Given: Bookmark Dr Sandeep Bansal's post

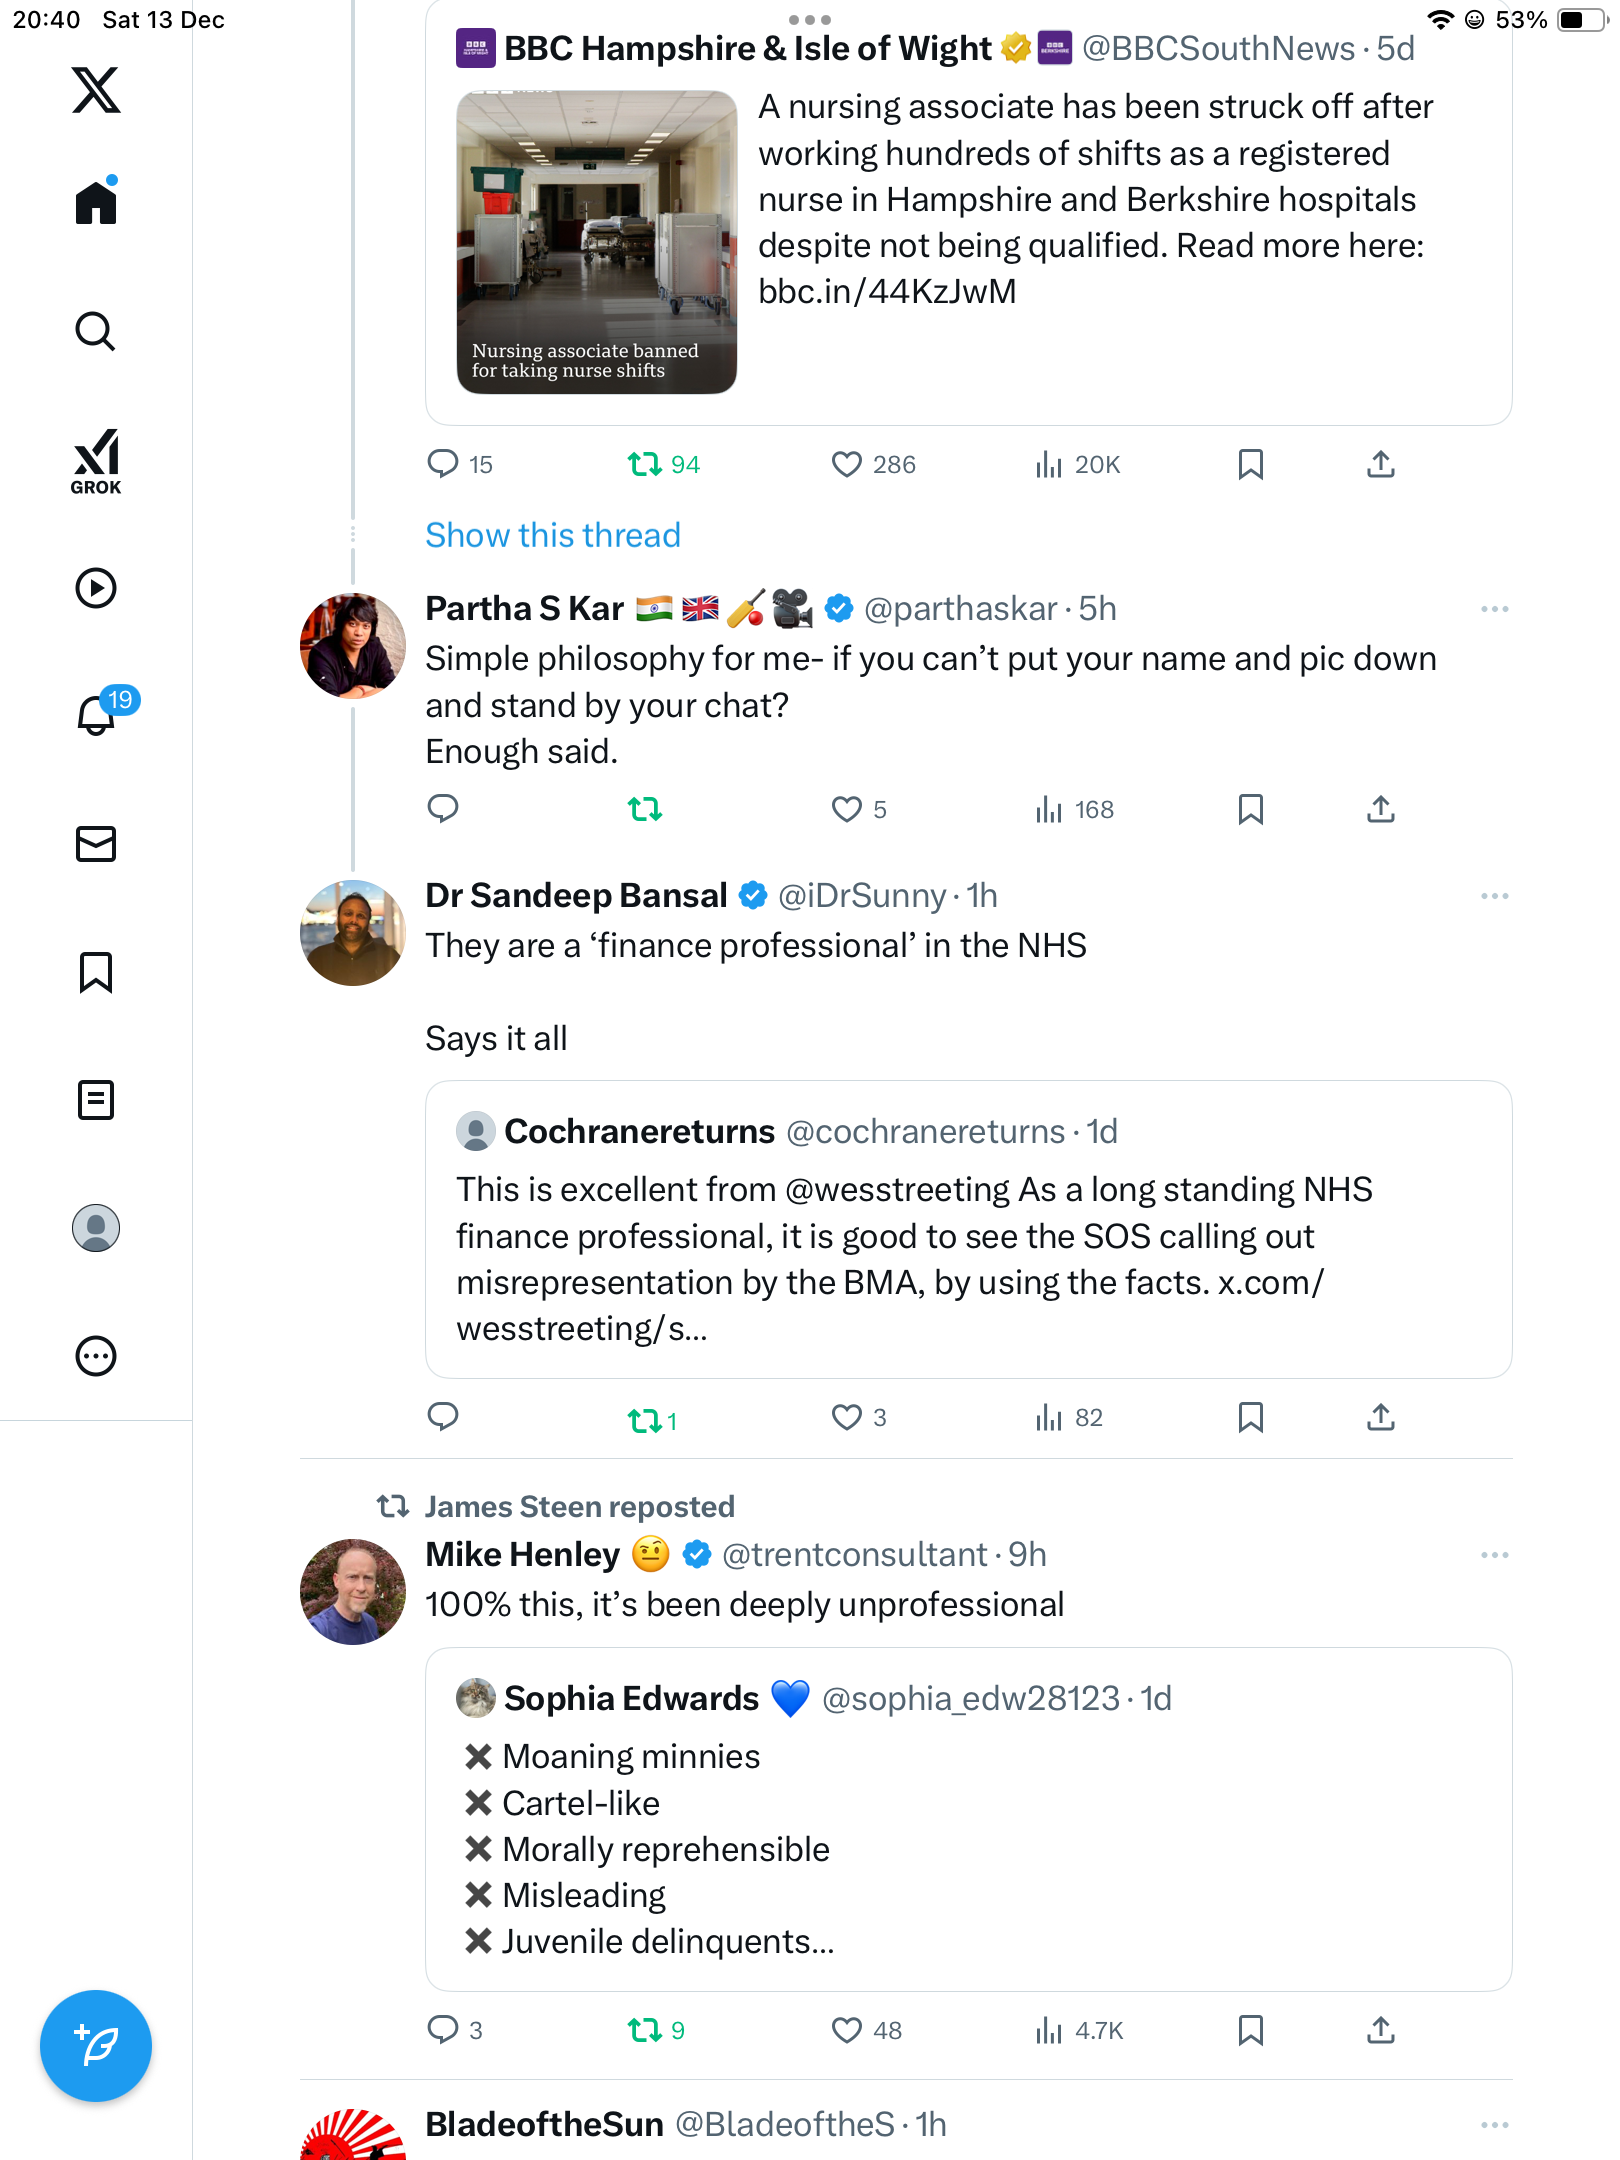Looking at the screenshot, I should tap(1250, 1417).
